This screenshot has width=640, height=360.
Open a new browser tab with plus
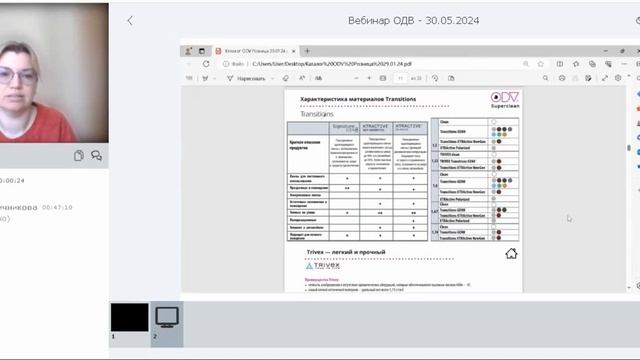307,51
